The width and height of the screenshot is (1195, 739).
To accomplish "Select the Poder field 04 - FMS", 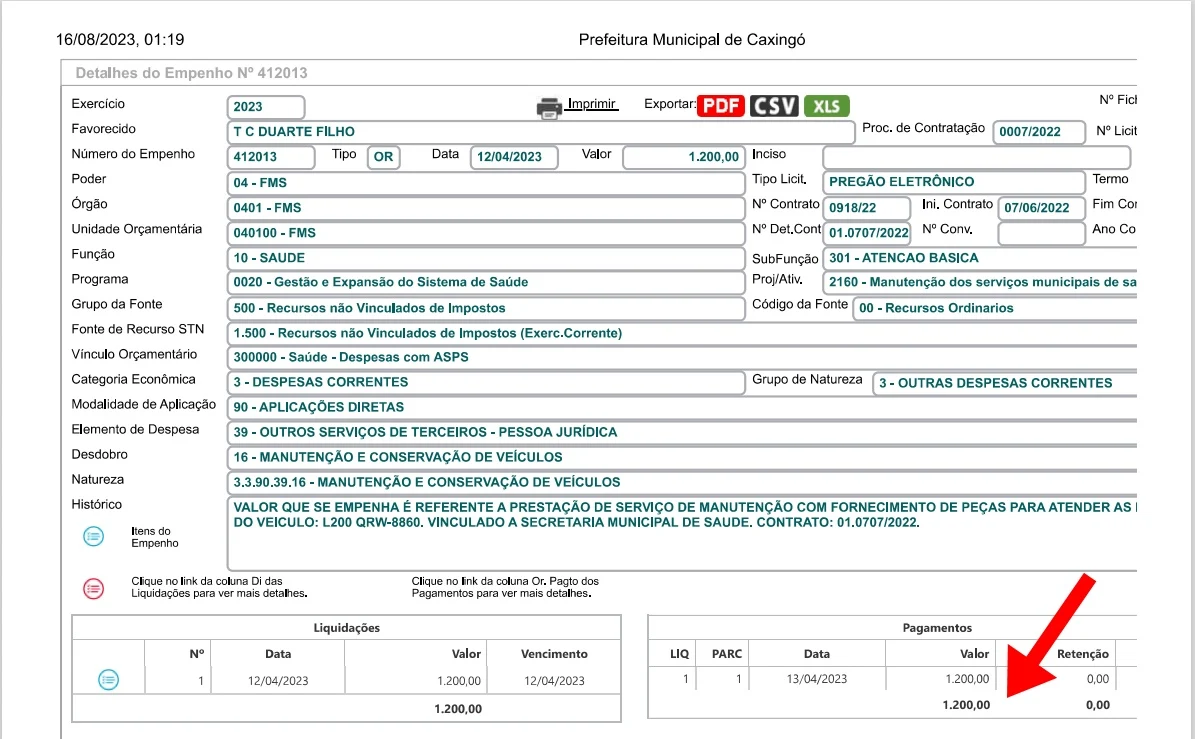I will click(x=485, y=183).
